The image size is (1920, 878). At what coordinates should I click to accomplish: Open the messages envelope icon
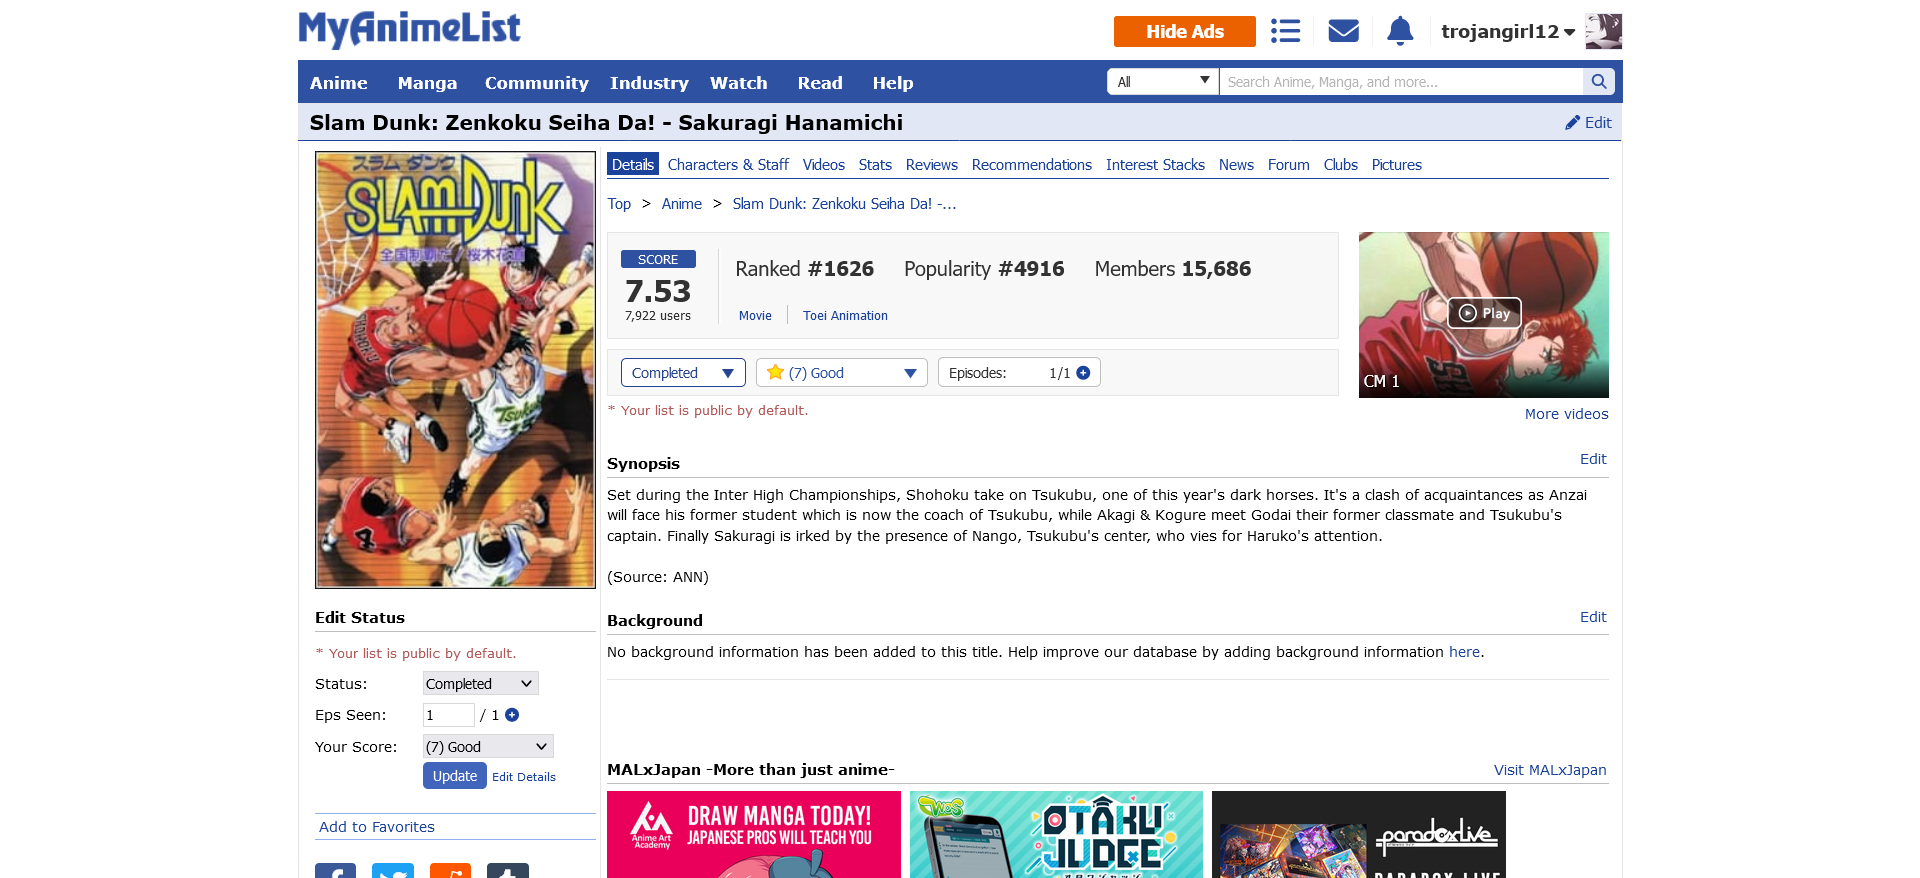(1343, 31)
